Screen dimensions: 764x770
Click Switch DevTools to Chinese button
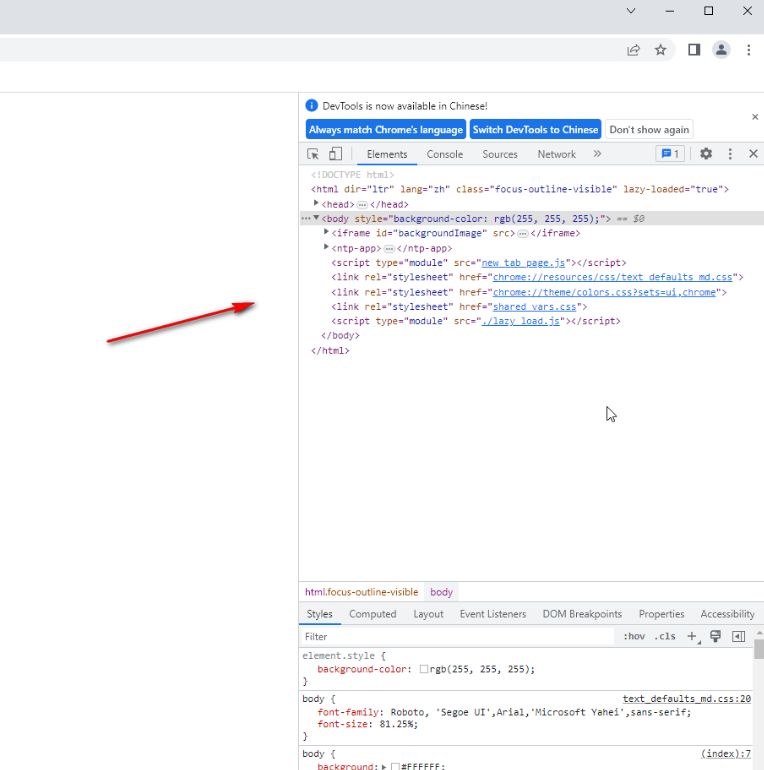click(x=535, y=130)
